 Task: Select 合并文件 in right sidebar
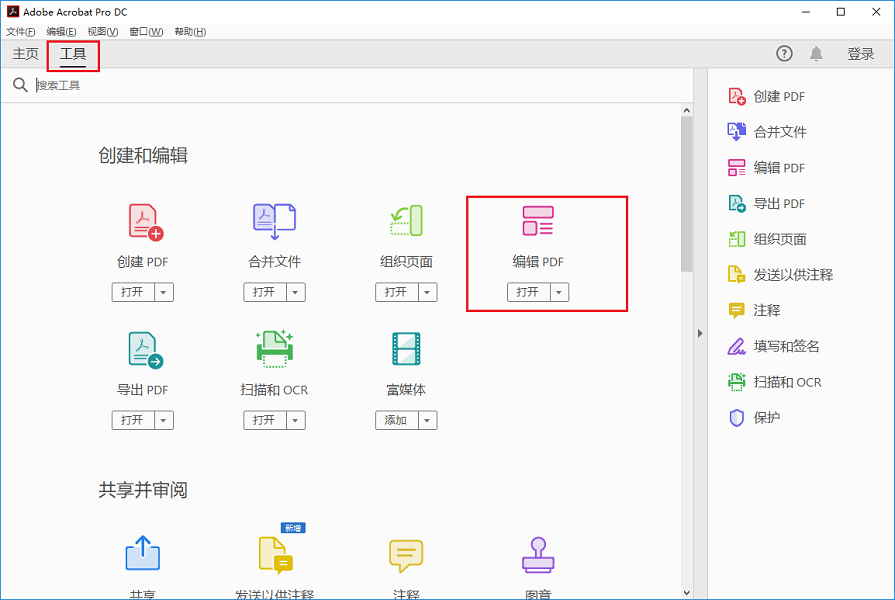[x=767, y=132]
